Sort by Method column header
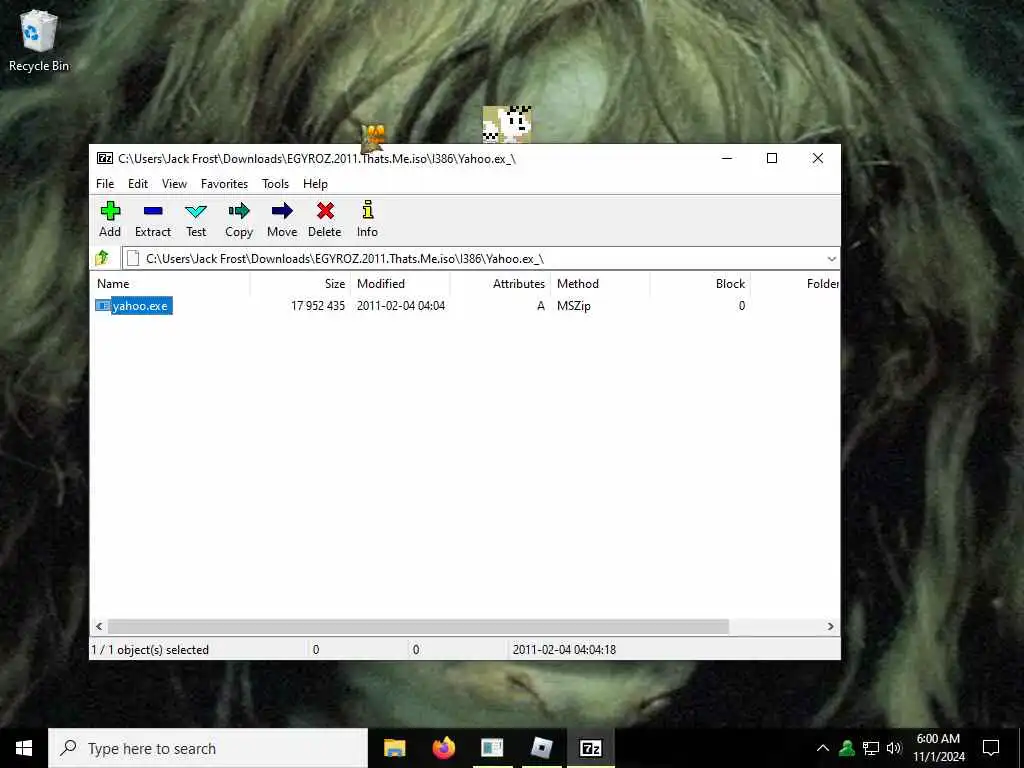1024x768 pixels. [601, 283]
